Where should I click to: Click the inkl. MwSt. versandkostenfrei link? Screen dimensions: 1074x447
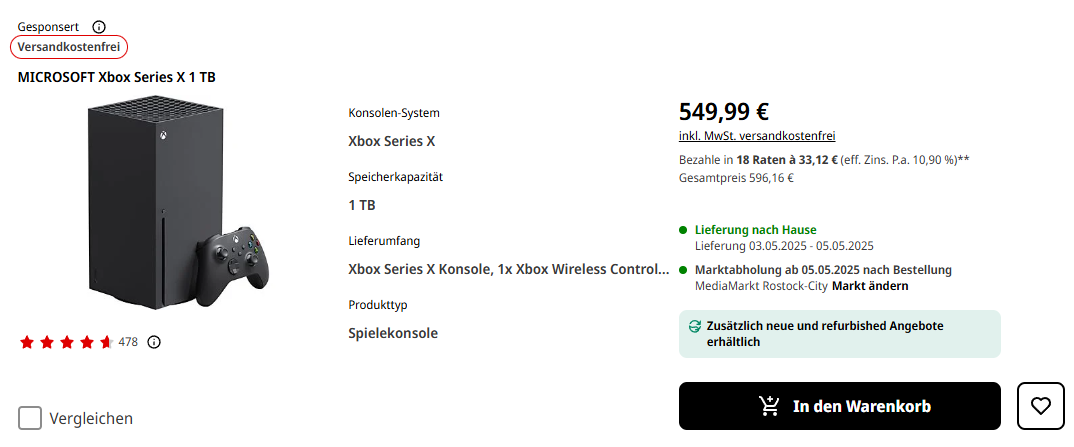pyautogui.click(x=757, y=136)
